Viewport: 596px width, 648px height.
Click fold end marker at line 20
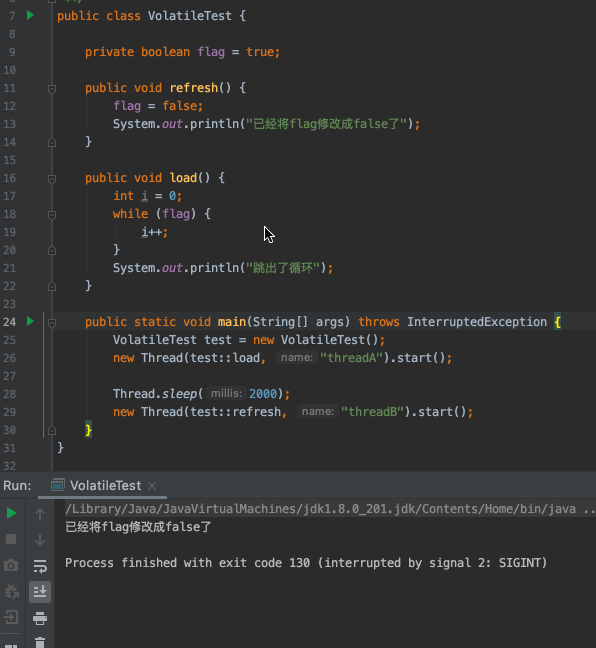coord(52,250)
